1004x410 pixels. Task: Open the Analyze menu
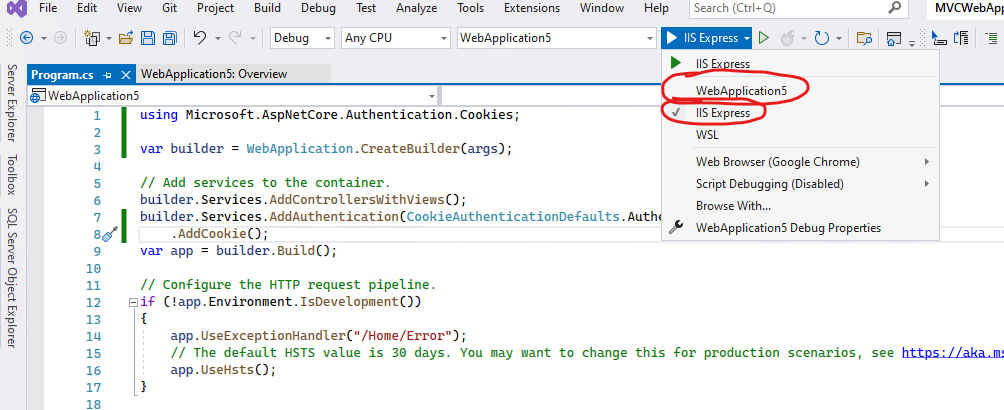[x=417, y=8]
